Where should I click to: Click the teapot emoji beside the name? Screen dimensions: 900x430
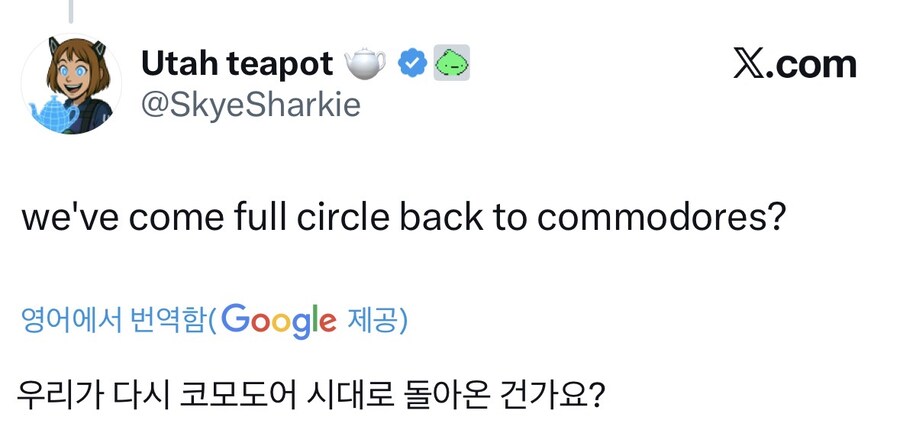click(x=365, y=64)
